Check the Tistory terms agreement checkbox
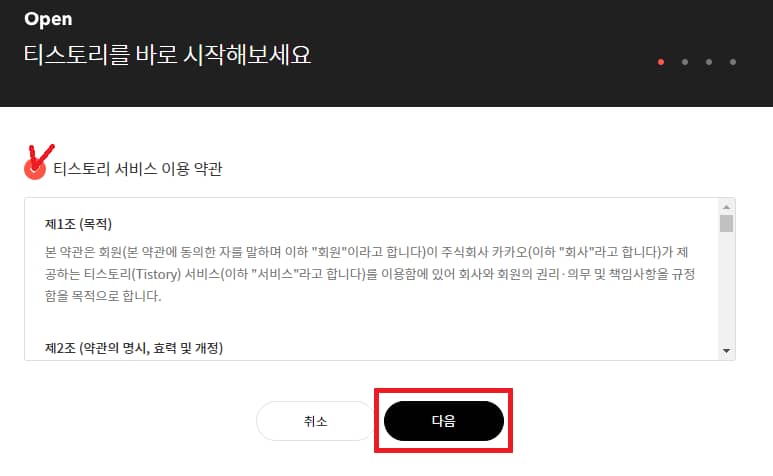 (x=35, y=169)
